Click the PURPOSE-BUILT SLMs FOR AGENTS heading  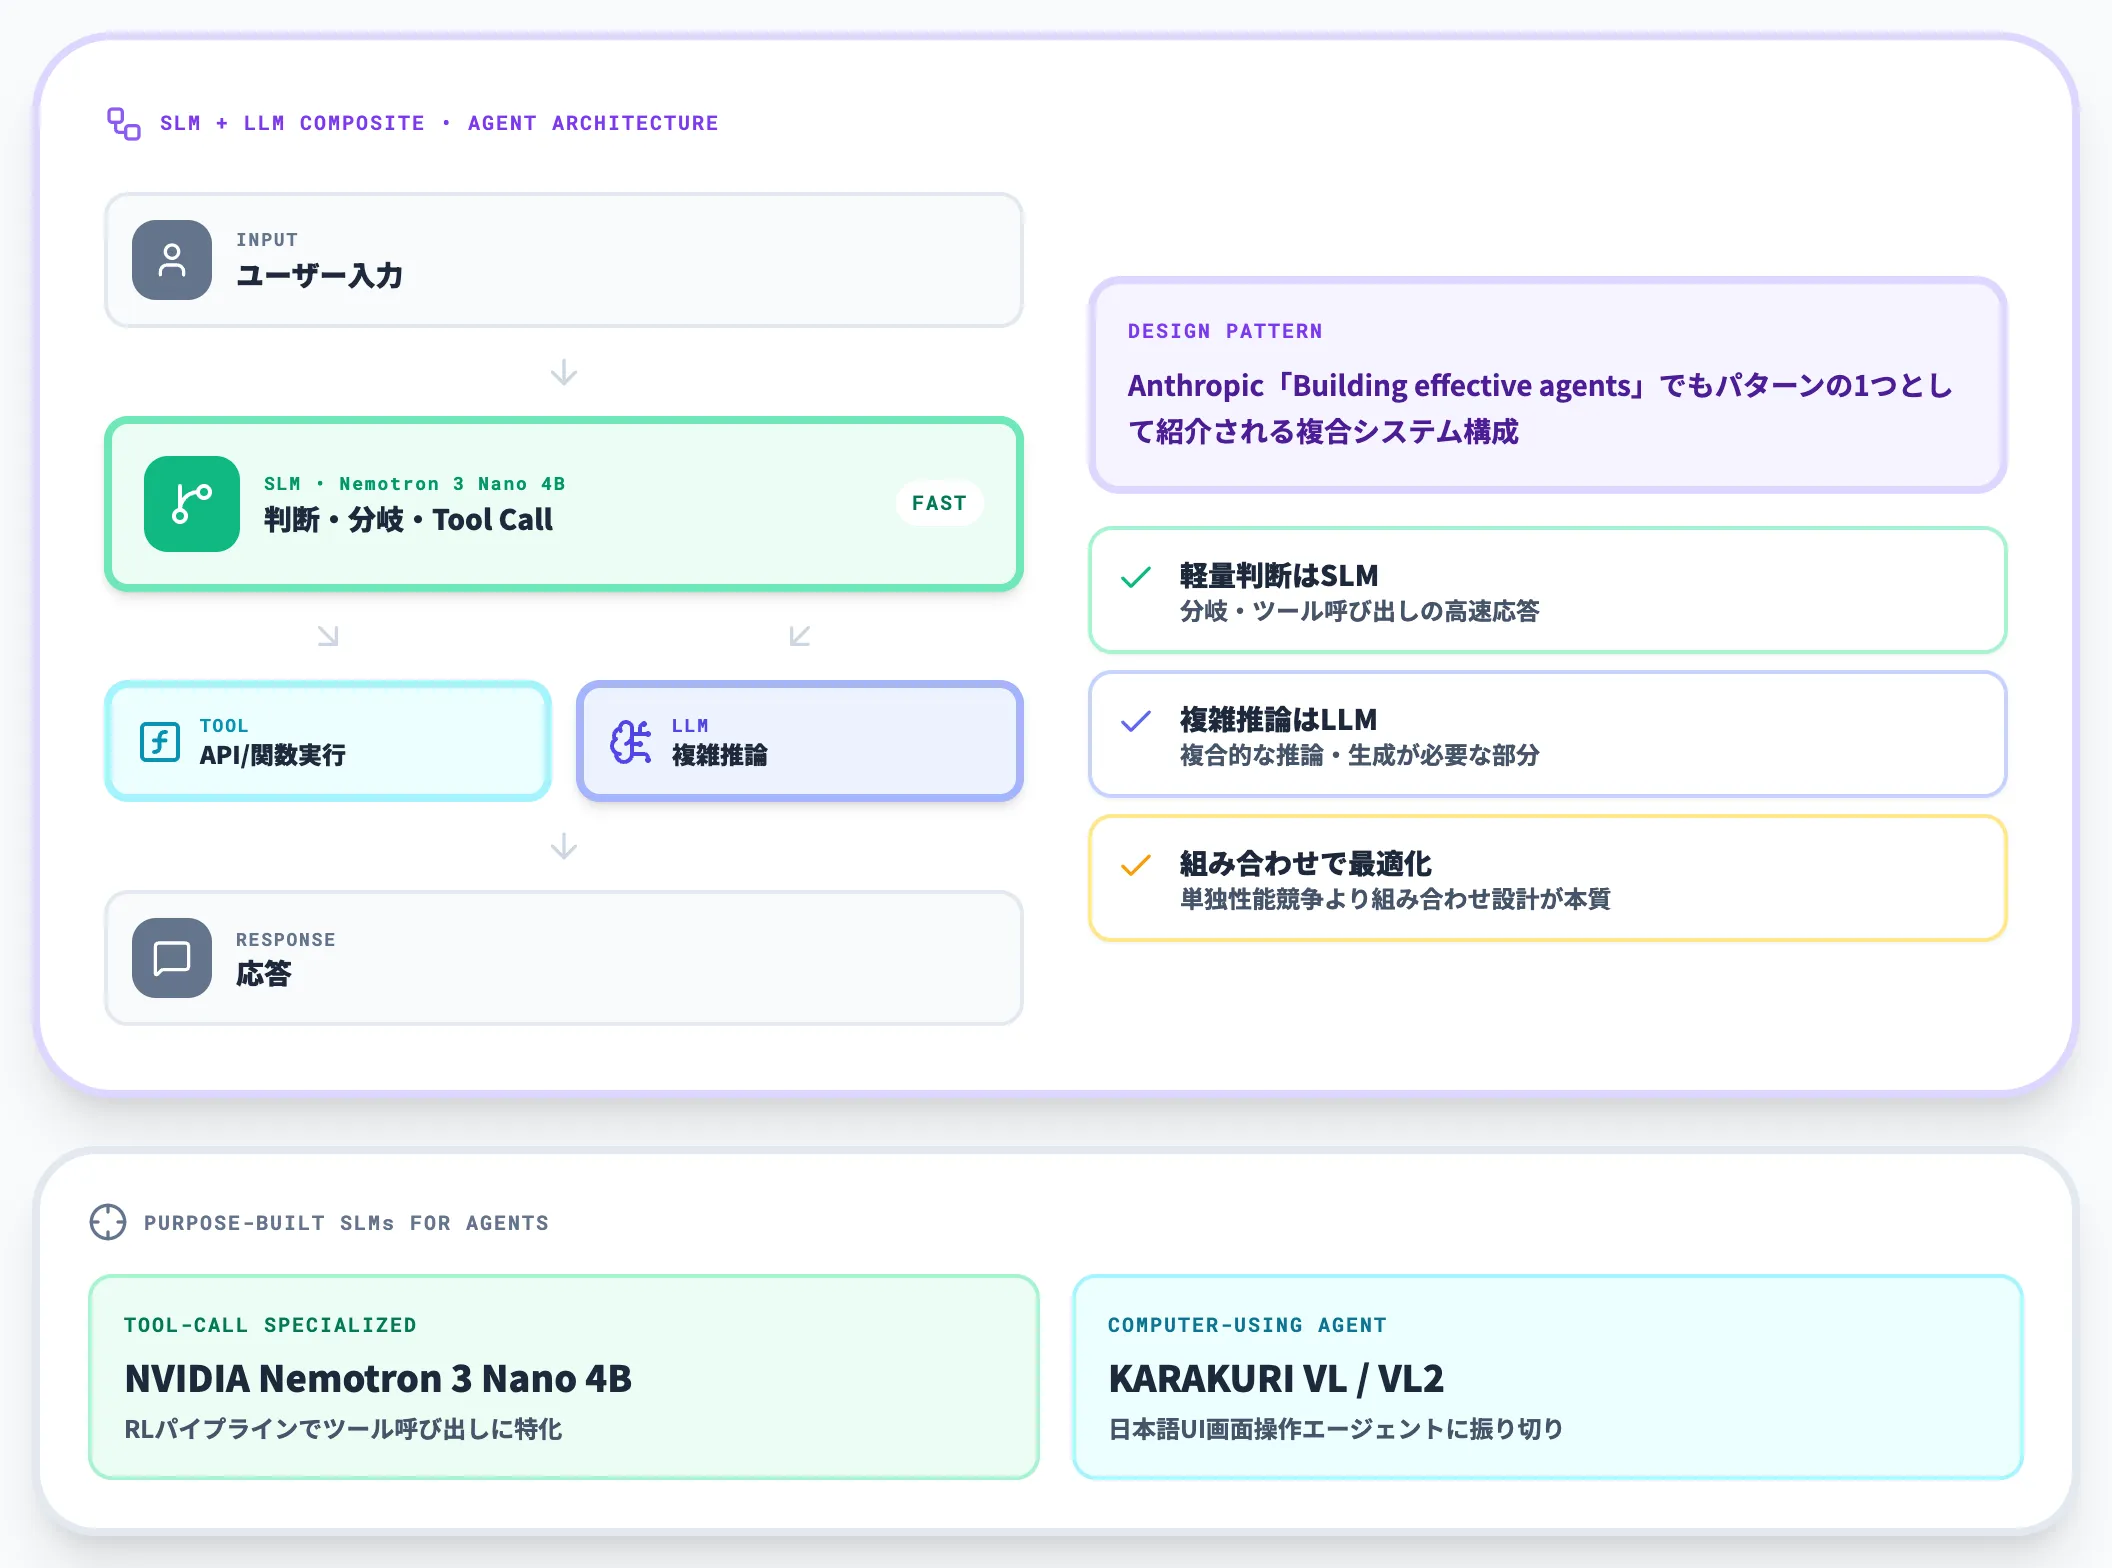(x=346, y=1223)
